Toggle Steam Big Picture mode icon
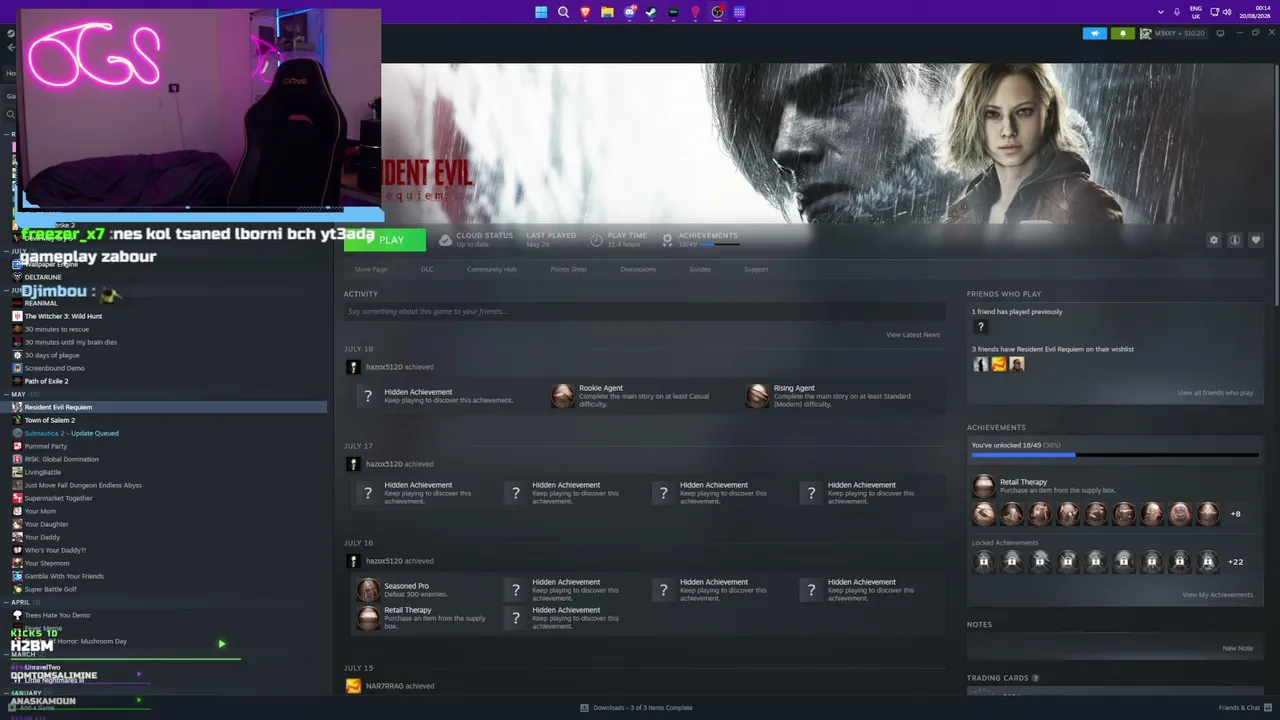This screenshot has width=1280, height=720. [1220, 33]
